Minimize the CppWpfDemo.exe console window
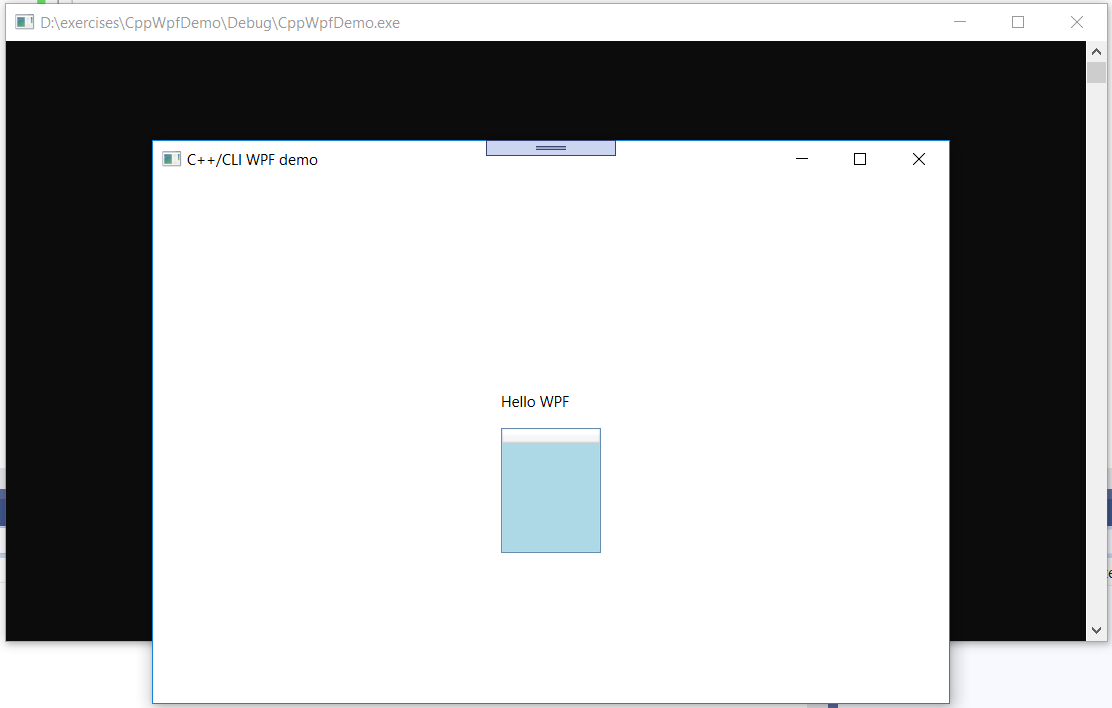 [x=960, y=22]
